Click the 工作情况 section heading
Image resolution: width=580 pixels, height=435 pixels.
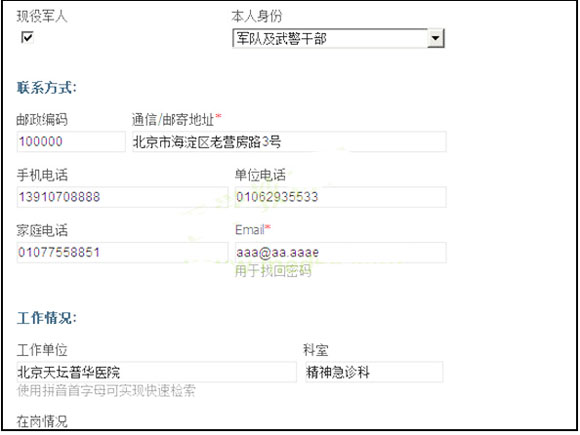click(x=47, y=318)
